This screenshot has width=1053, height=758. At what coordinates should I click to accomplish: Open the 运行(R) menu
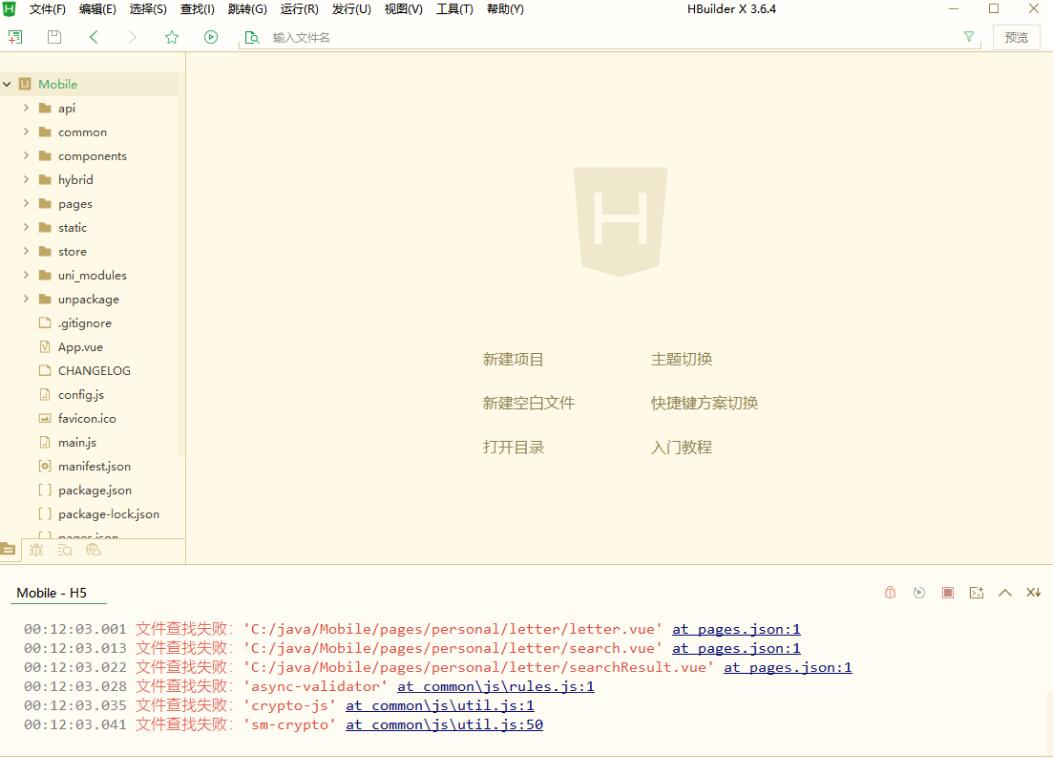(299, 9)
